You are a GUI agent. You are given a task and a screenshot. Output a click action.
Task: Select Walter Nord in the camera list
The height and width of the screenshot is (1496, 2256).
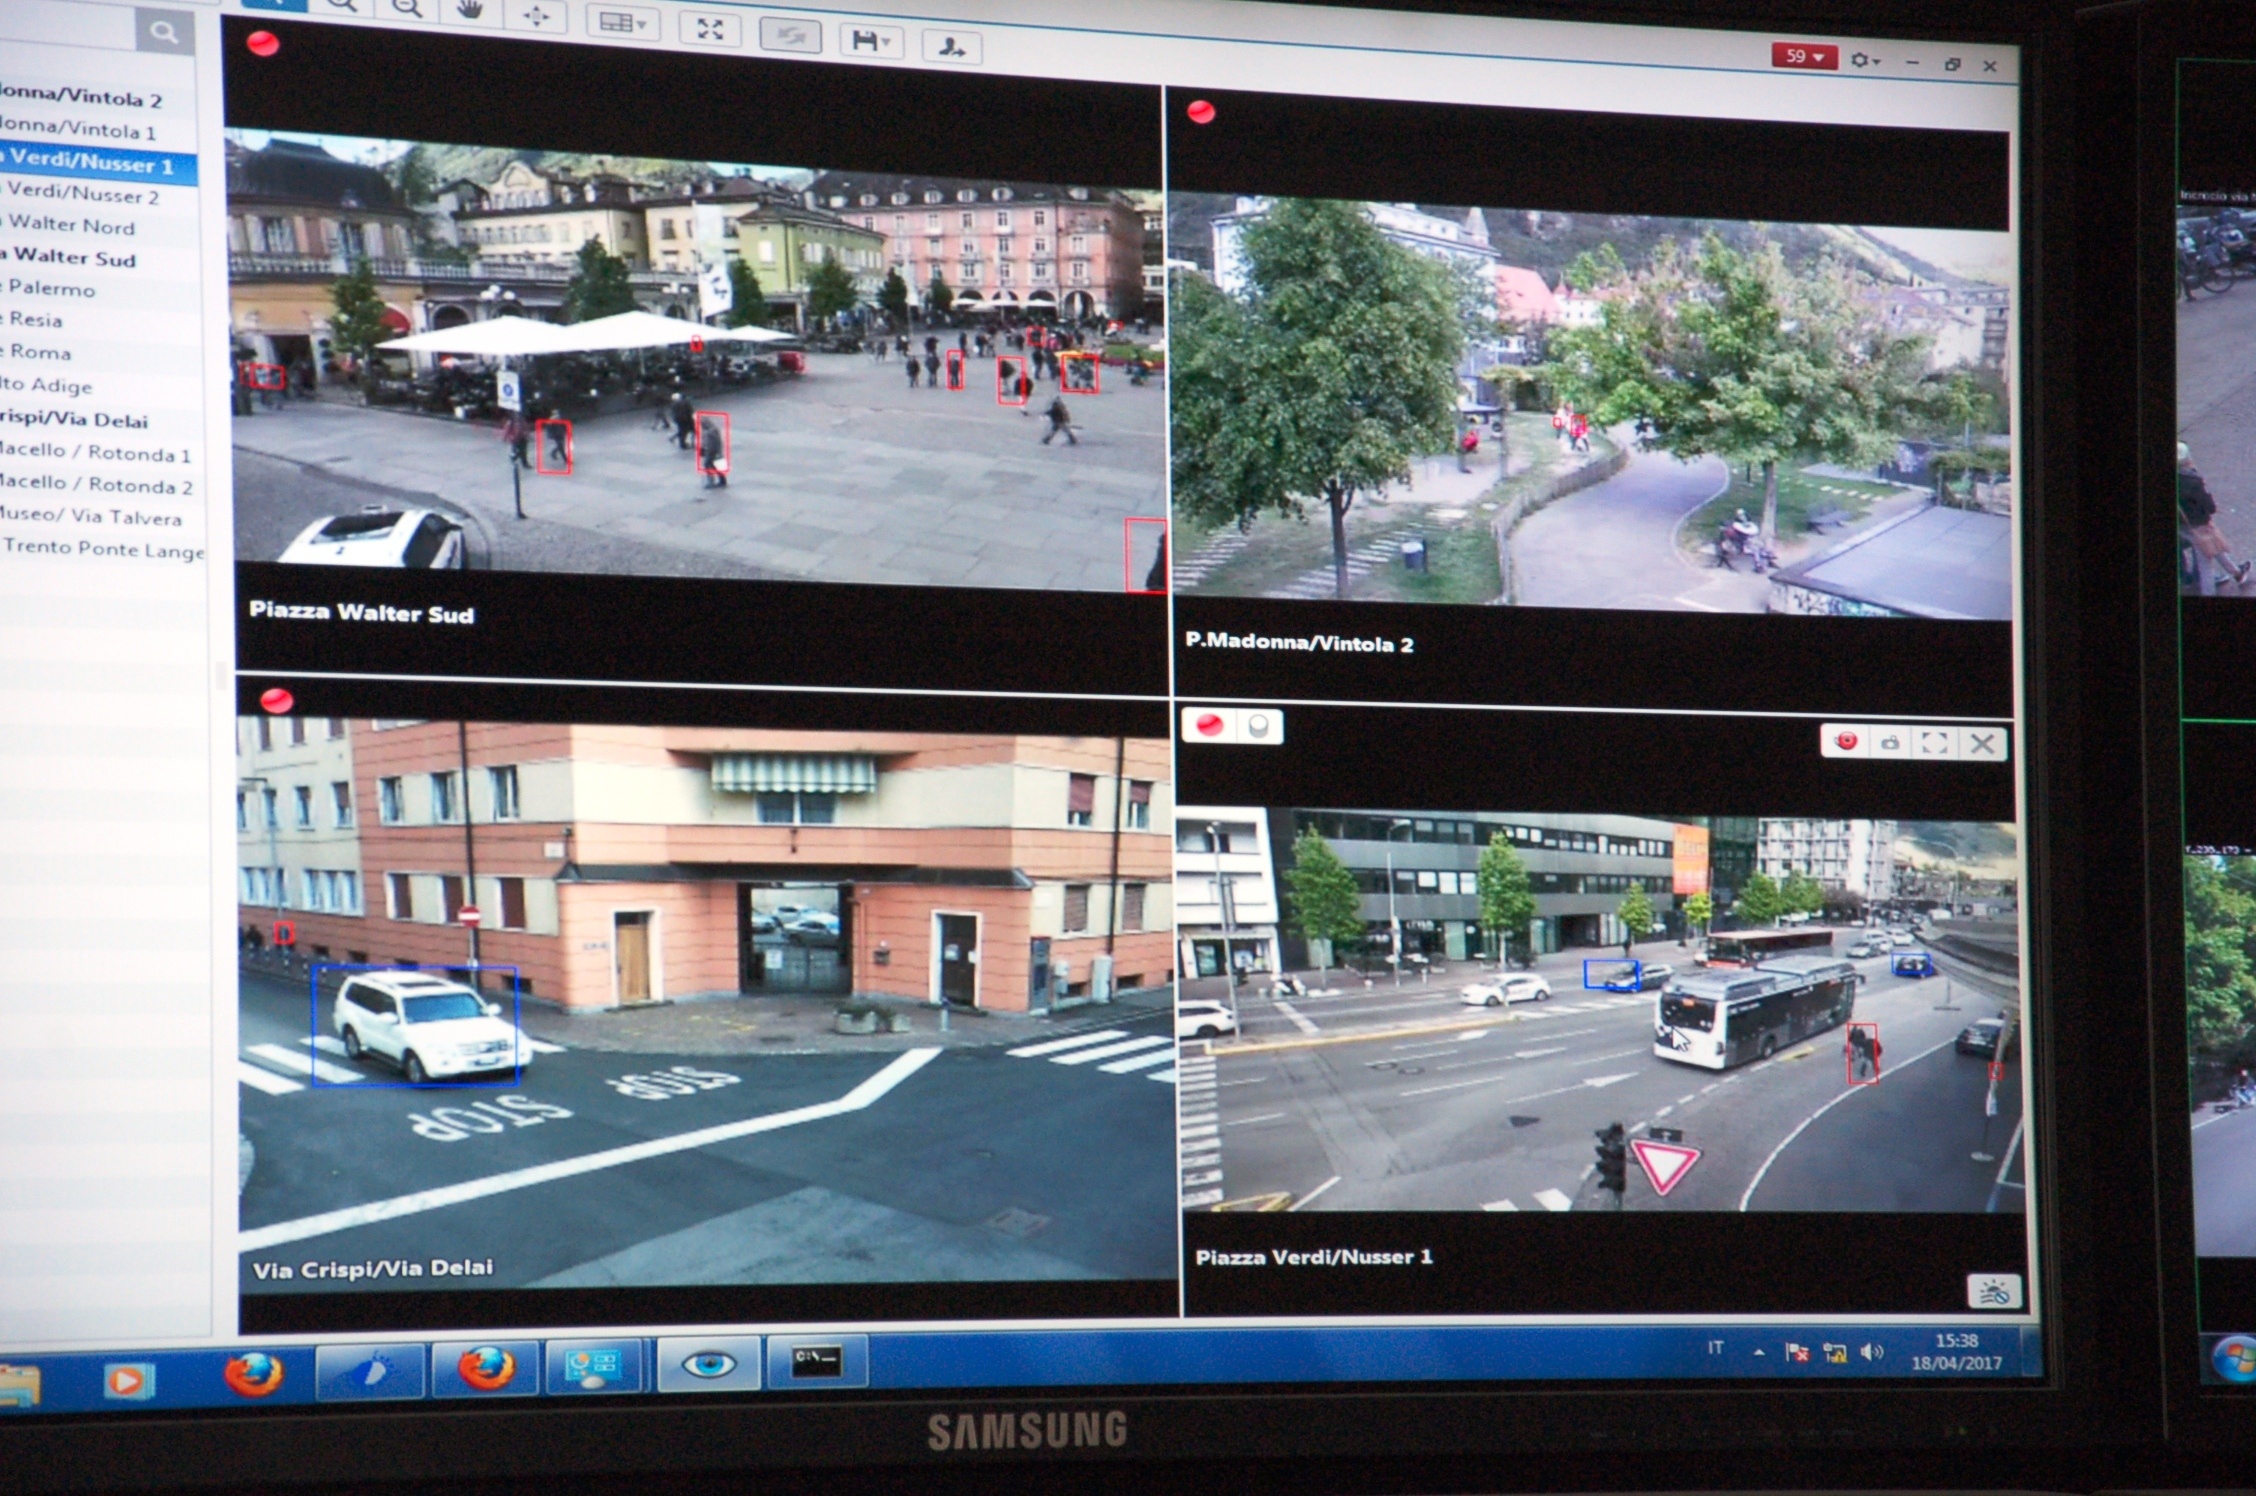[x=72, y=226]
